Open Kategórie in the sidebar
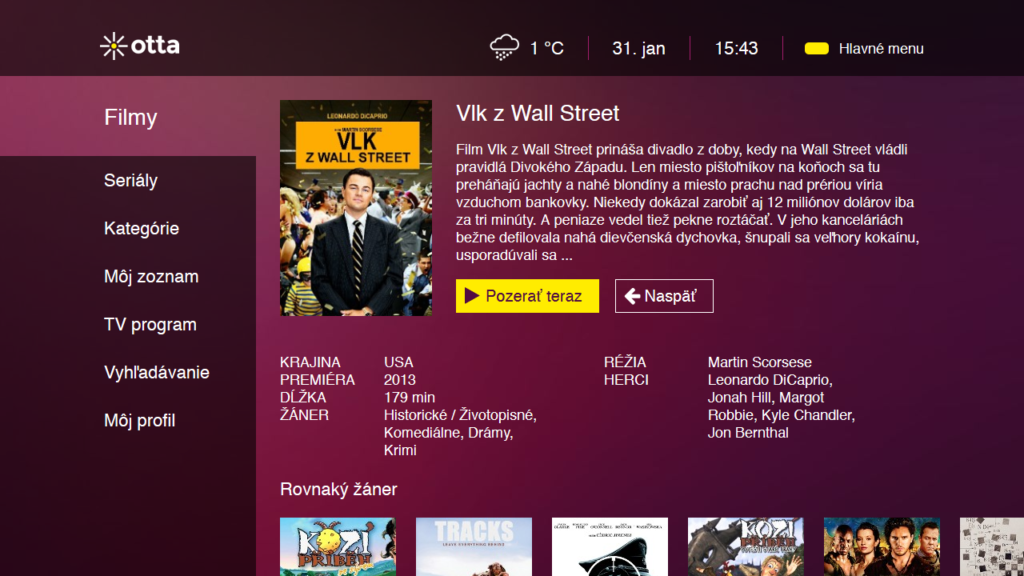This screenshot has width=1024, height=576. tap(141, 229)
